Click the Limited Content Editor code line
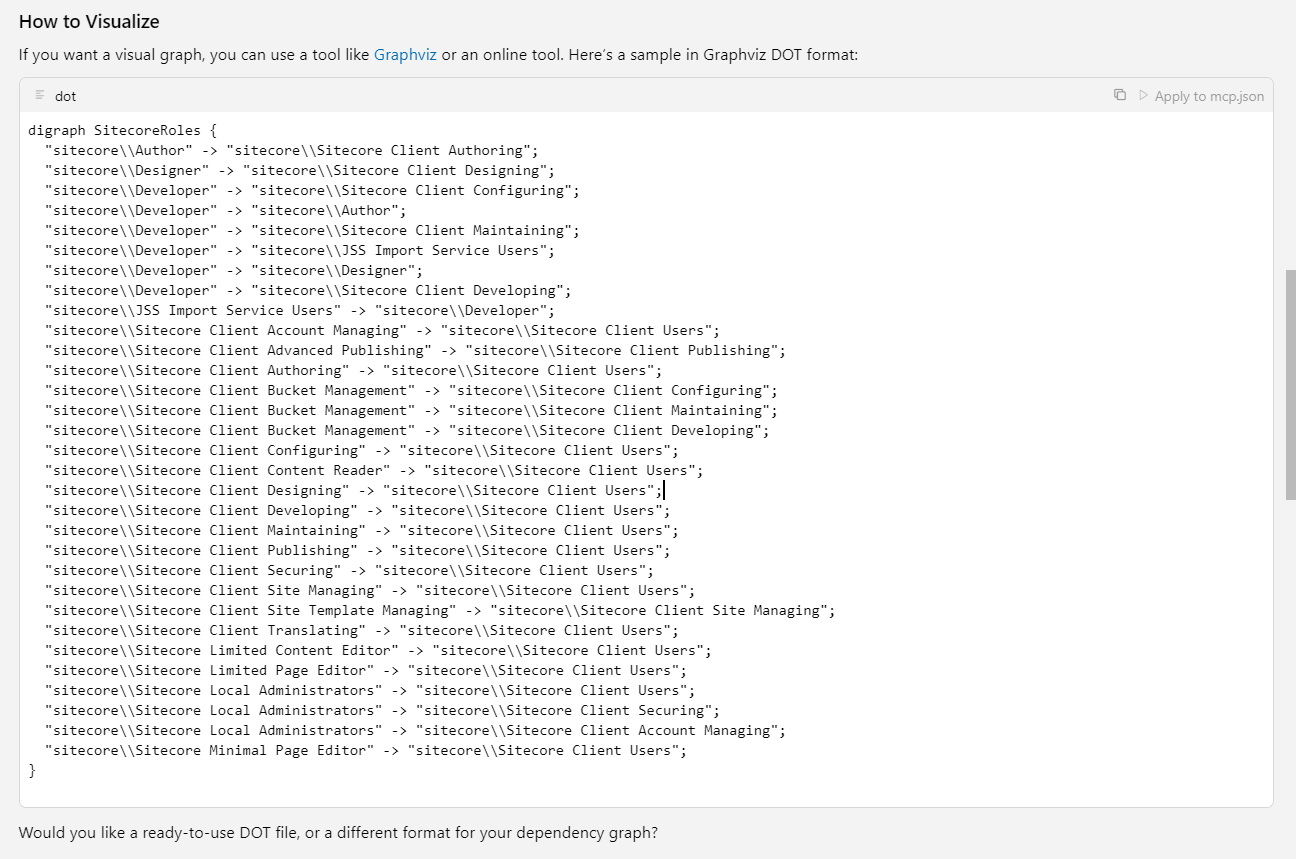 377,650
